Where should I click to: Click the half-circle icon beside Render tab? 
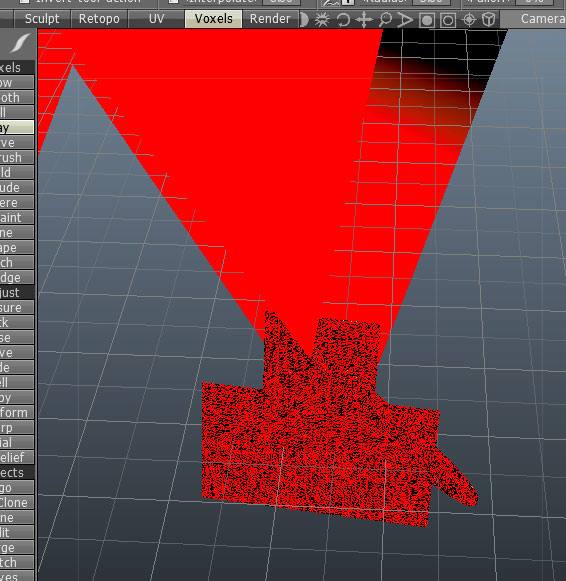pos(304,20)
